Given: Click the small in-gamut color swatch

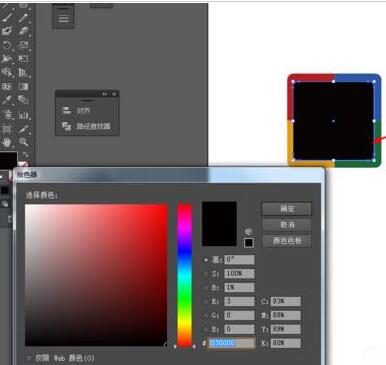Looking at the screenshot, I should pyautogui.click(x=249, y=242).
